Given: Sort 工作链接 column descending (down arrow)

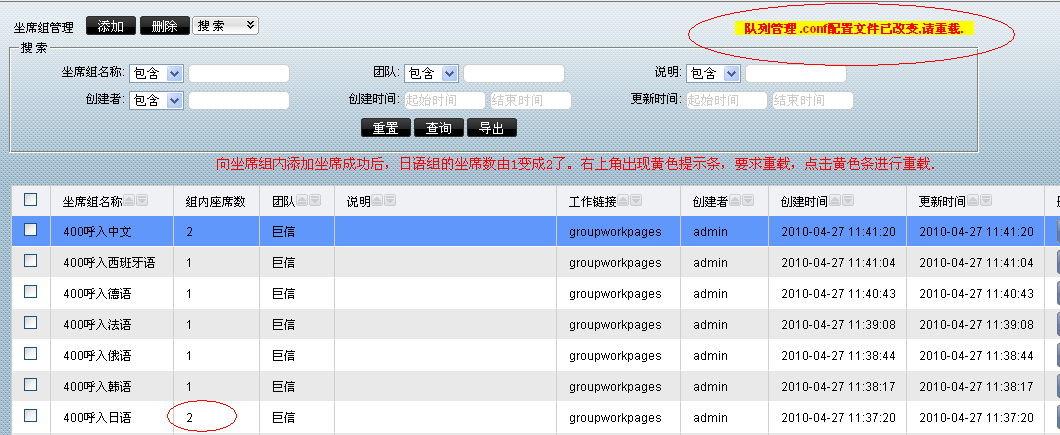Looking at the screenshot, I should point(637,201).
